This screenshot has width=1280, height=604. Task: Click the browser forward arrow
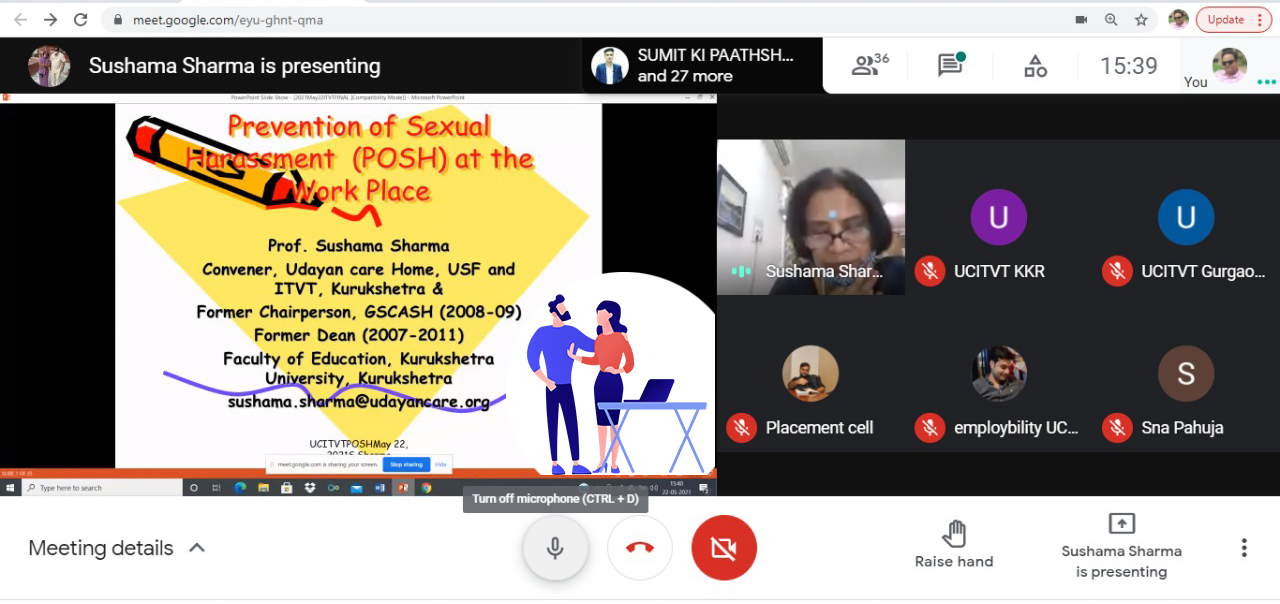pyautogui.click(x=50, y=19)
